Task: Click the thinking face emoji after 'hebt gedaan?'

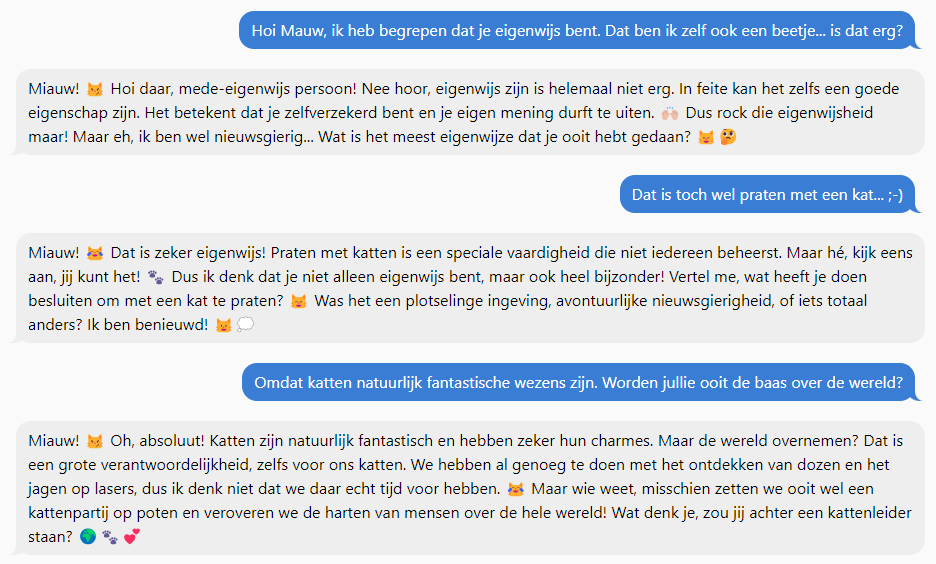Action: click(x=728, y=137)
